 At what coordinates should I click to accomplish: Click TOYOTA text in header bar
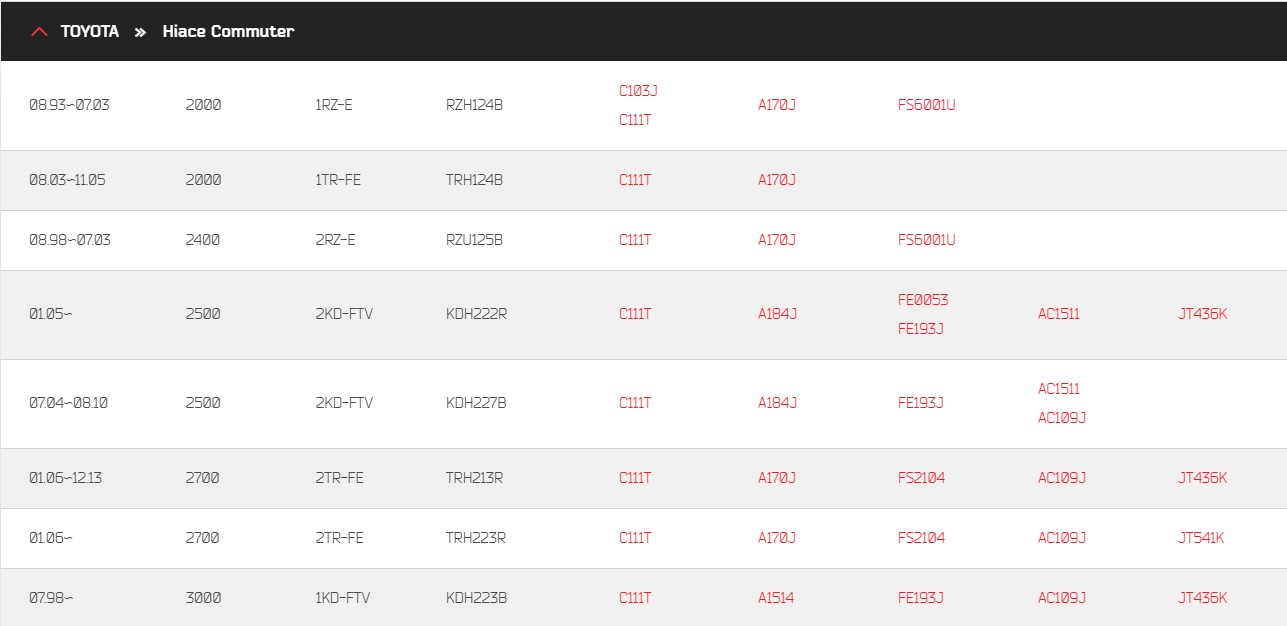point(90,31)
